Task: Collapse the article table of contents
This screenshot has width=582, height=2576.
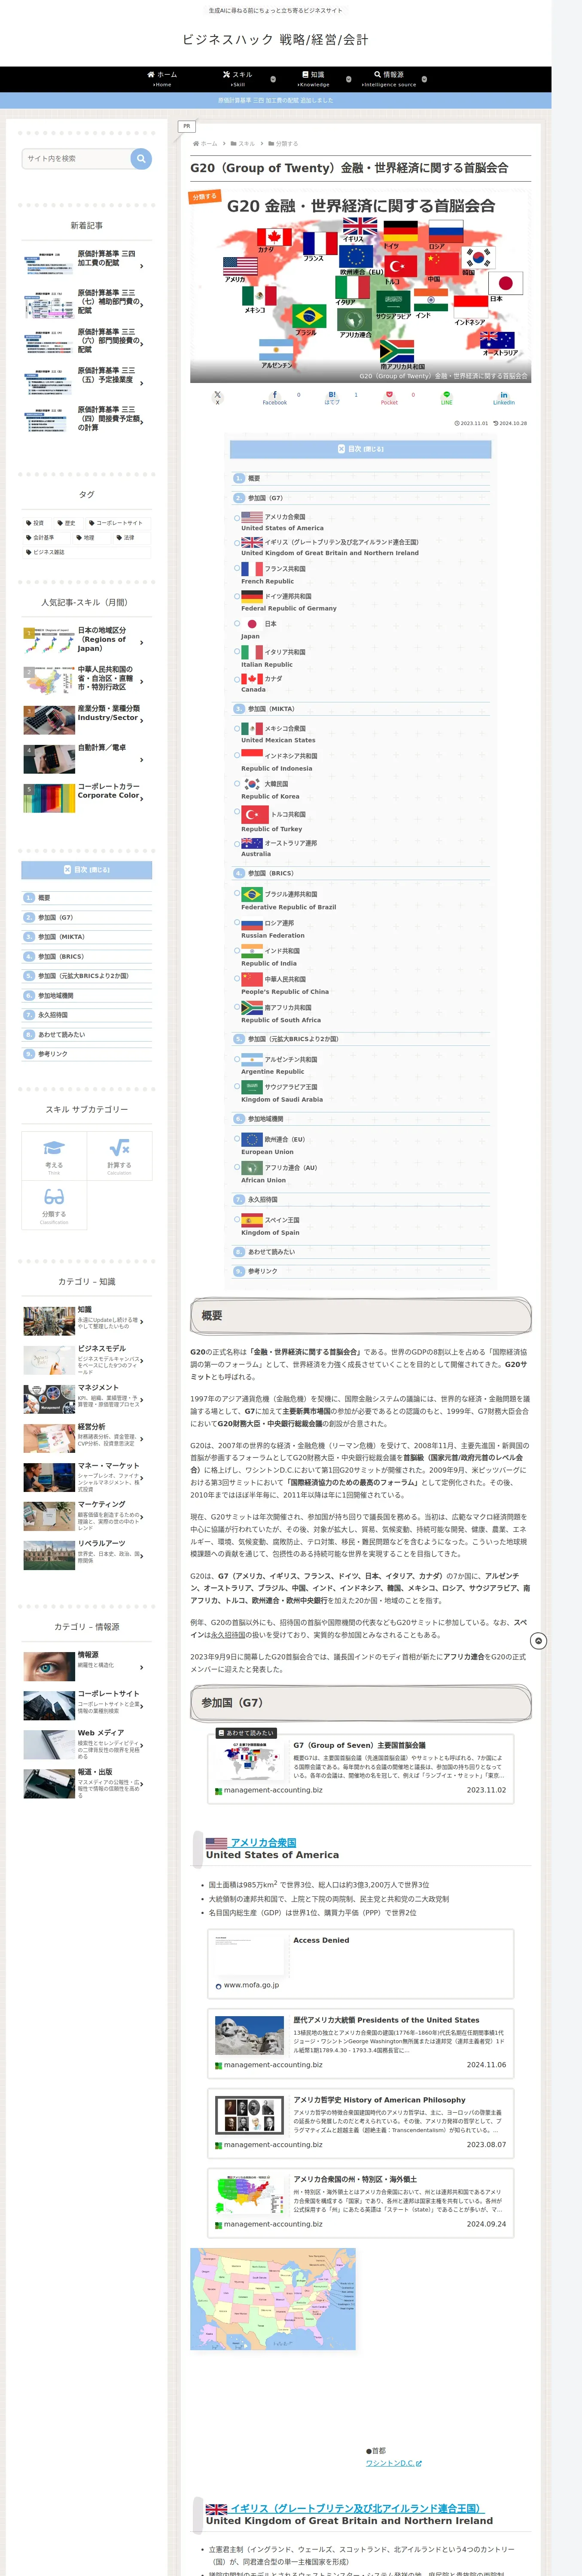Action: tap(360, 449)
